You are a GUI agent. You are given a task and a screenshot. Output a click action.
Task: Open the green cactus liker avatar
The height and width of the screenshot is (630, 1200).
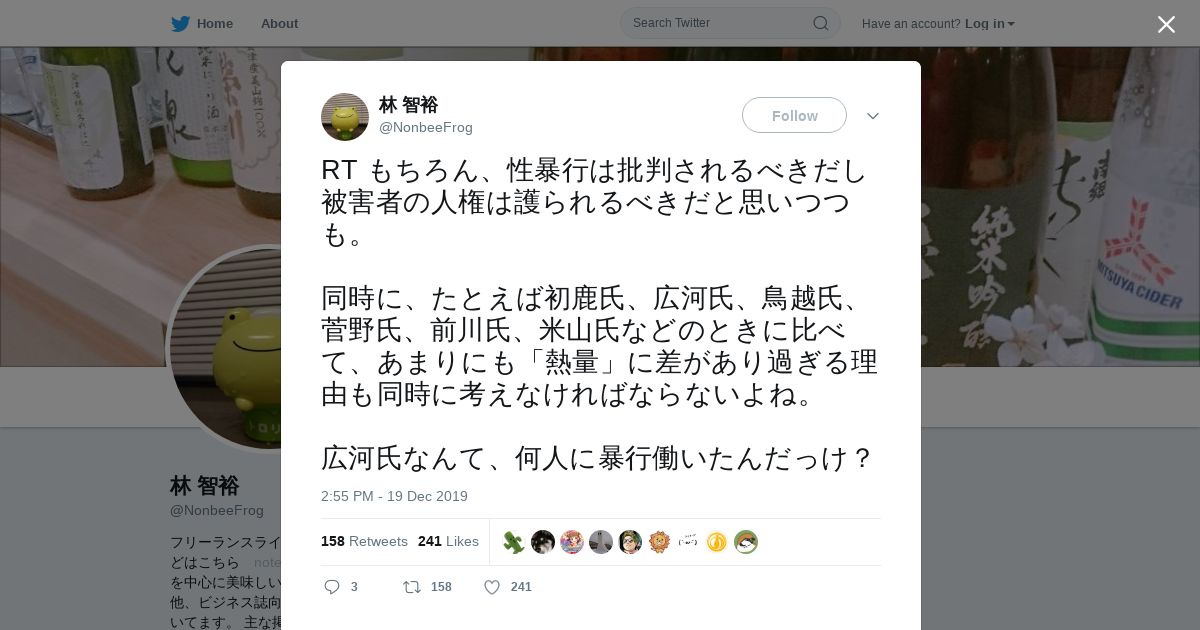514,542
